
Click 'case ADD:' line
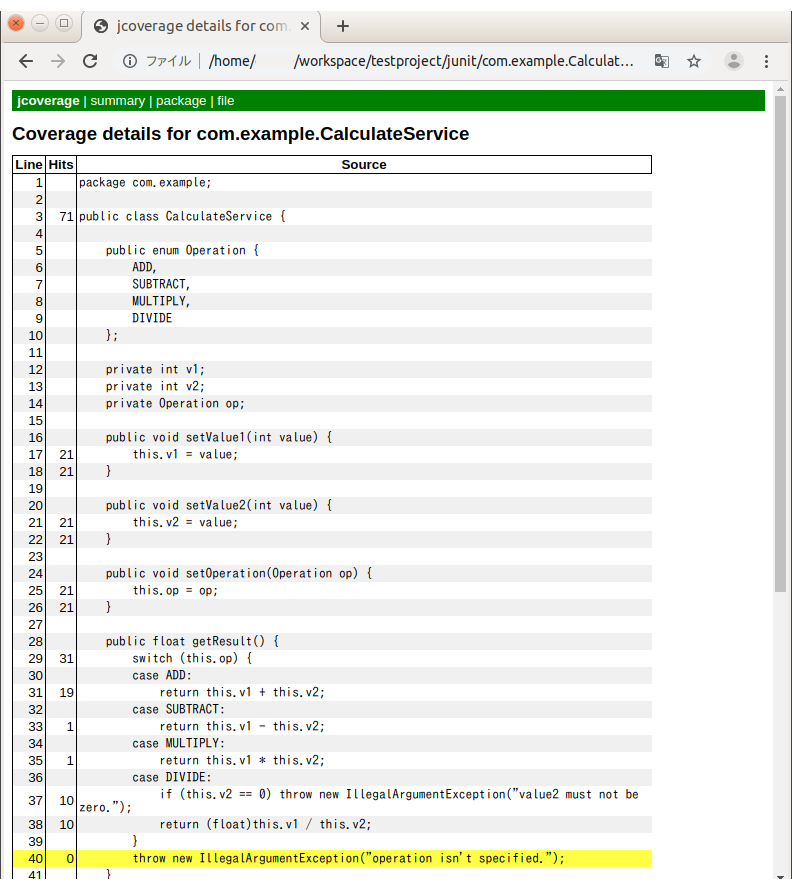pyautogui.click(x=162, y=676)
